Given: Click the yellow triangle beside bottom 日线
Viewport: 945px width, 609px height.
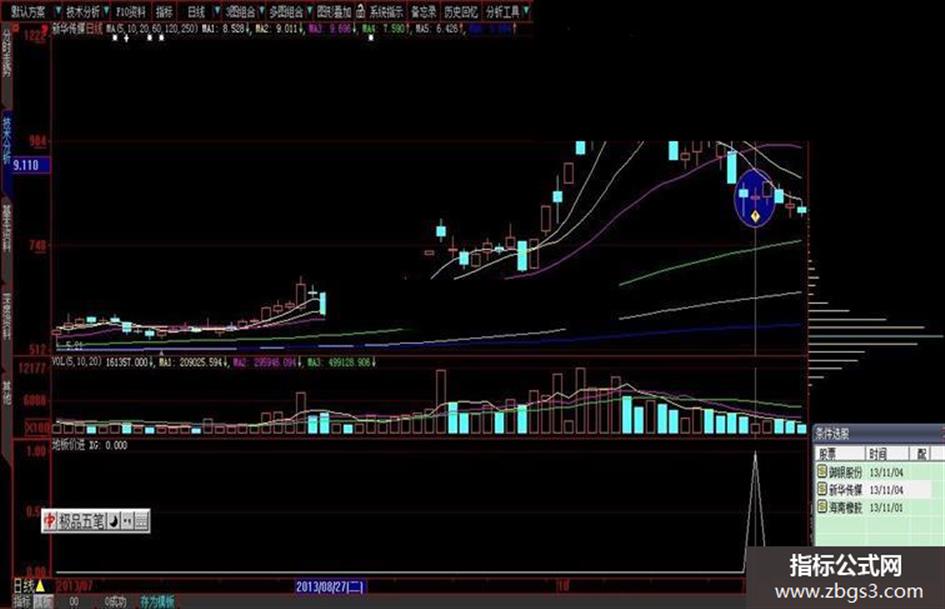Looking at the screenshot, I should pos(40,585).
